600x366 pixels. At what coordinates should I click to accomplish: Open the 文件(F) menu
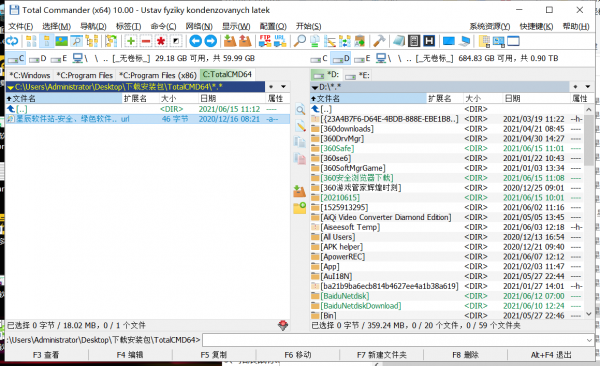pyautogui.click(x=21, y=26)
